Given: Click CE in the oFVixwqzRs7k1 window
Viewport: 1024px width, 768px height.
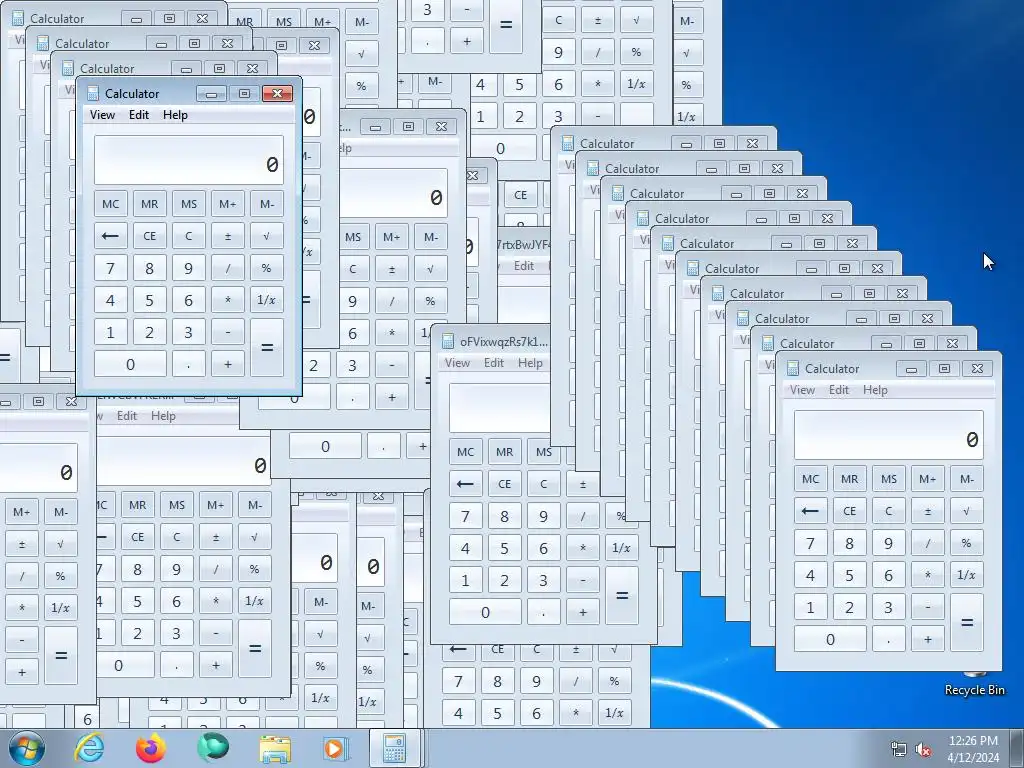Looking at the screenshot, I should pyautogui.click(x=505, y=484).
